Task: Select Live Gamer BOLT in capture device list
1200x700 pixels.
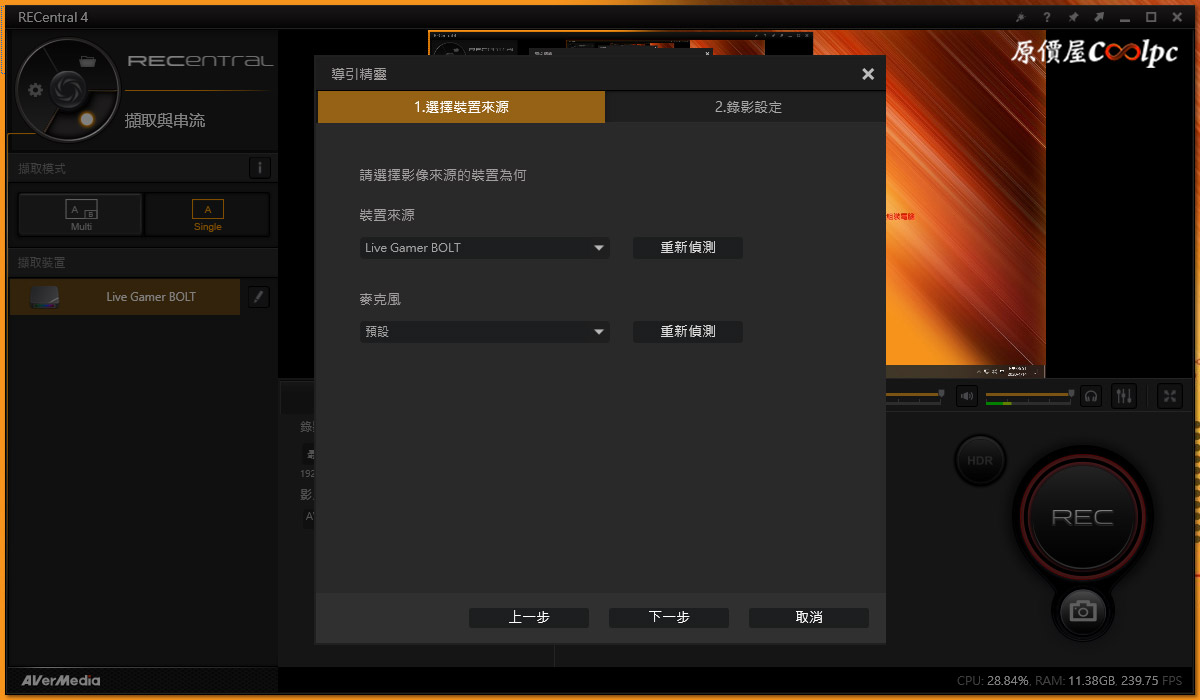Action: click(x=125, y=297)
